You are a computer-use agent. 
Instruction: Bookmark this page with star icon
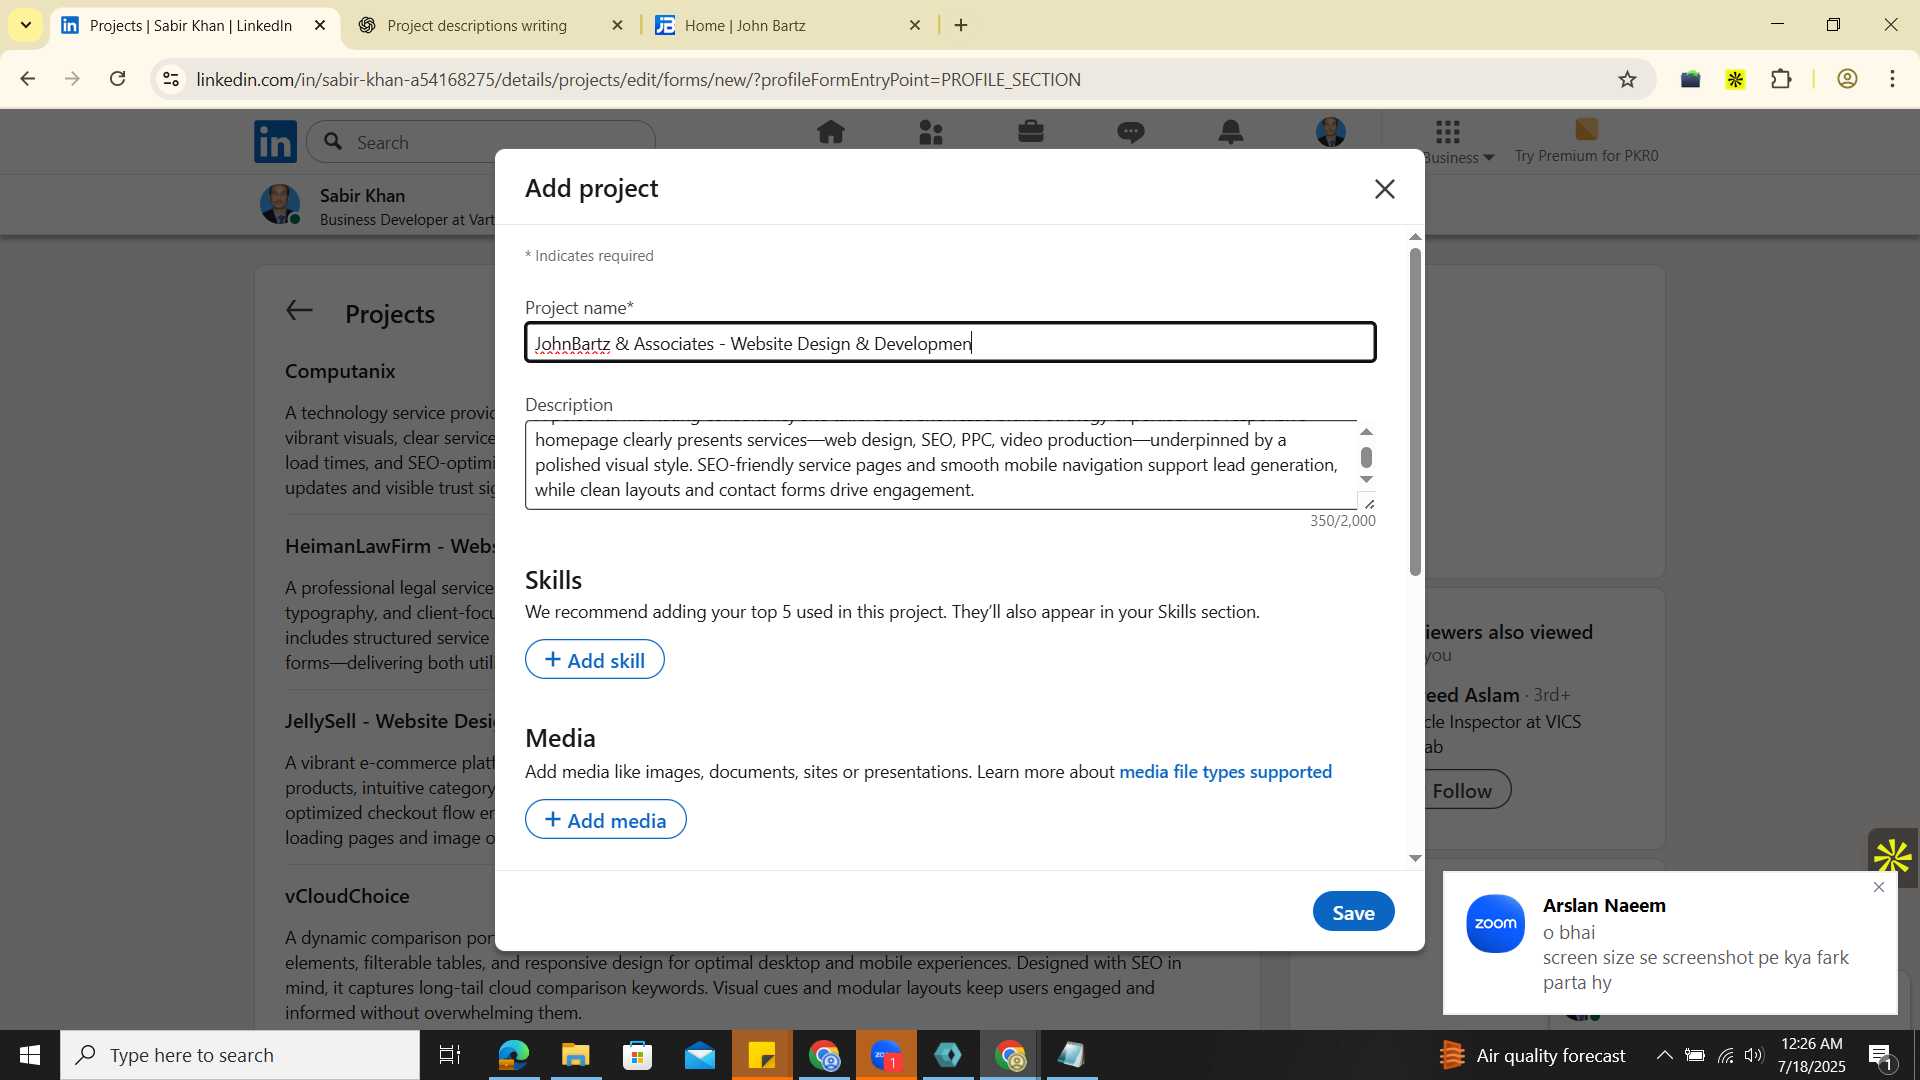coord(1627,79)
